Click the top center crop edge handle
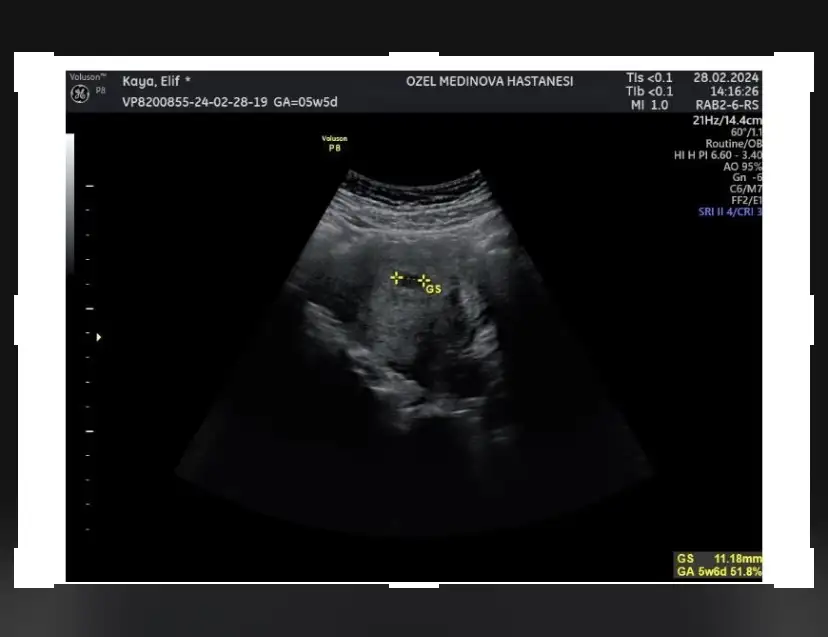Screen dimensions: 828x637 pyautogui.click(x=413, y=57)
